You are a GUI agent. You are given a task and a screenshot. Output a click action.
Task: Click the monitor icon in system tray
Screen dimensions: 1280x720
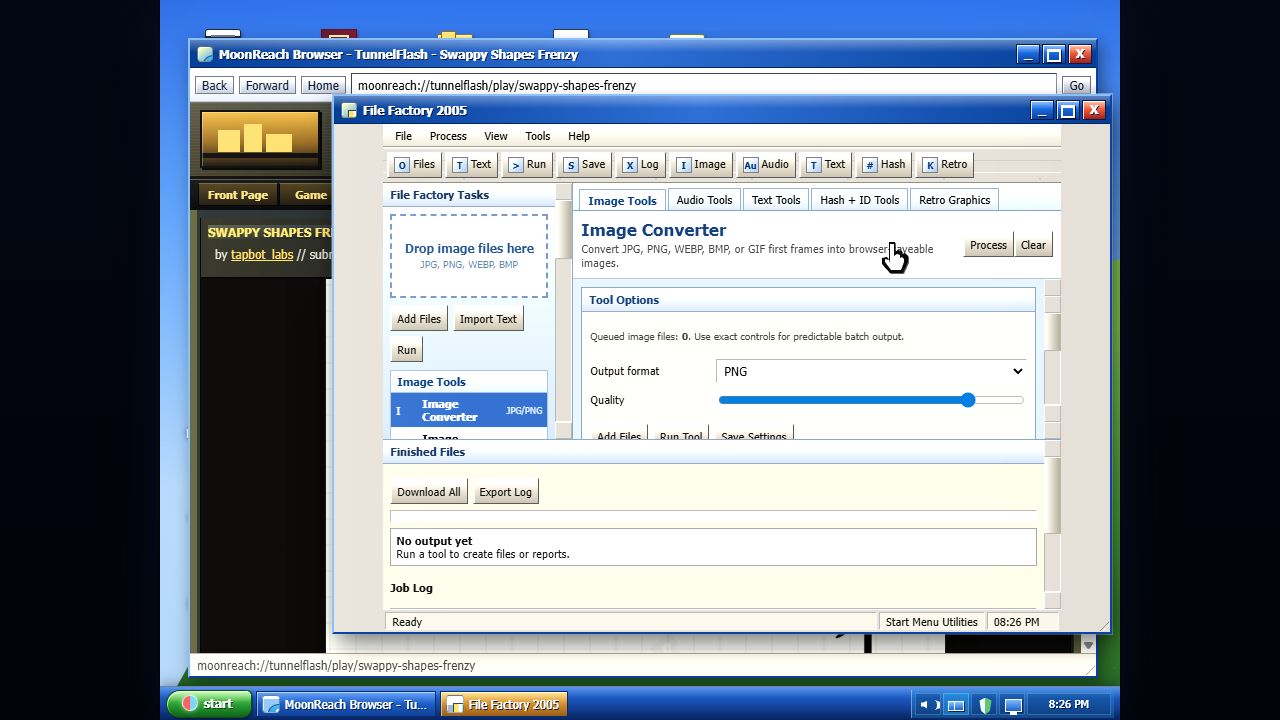click(x=1013, y=705)
